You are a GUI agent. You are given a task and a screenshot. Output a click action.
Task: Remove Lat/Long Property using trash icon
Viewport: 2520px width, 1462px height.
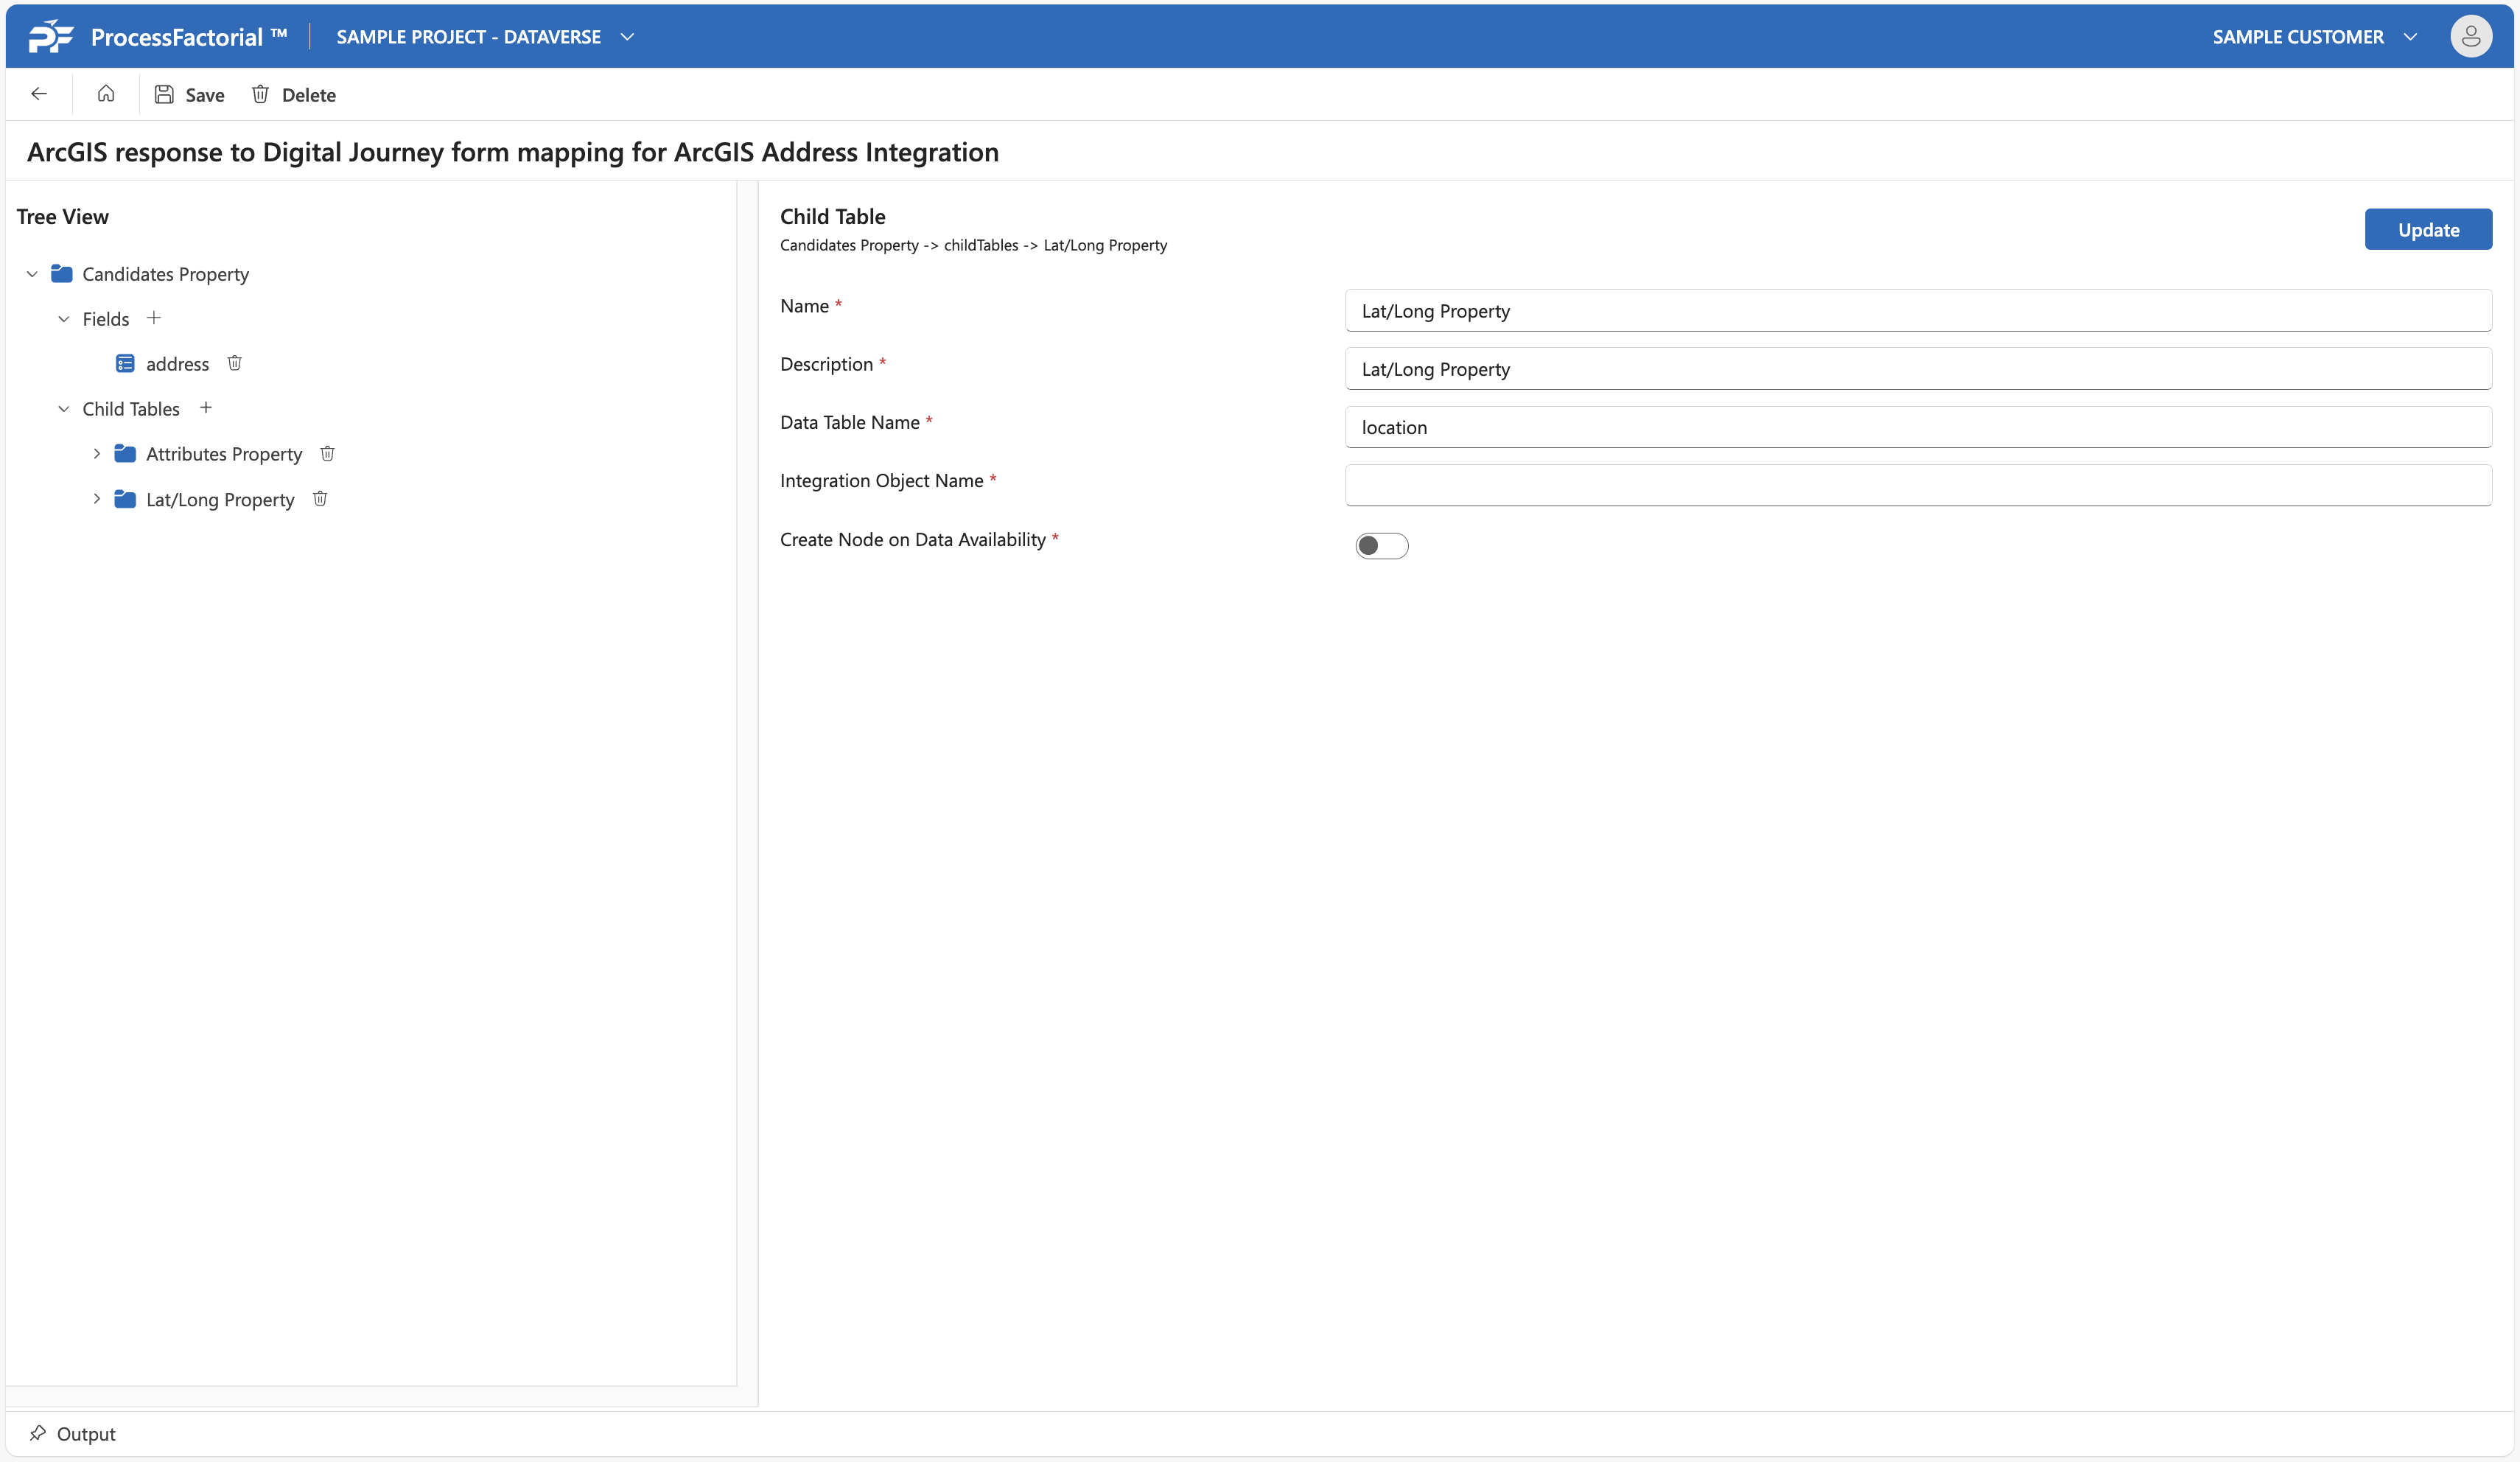[x=320, y=499]
